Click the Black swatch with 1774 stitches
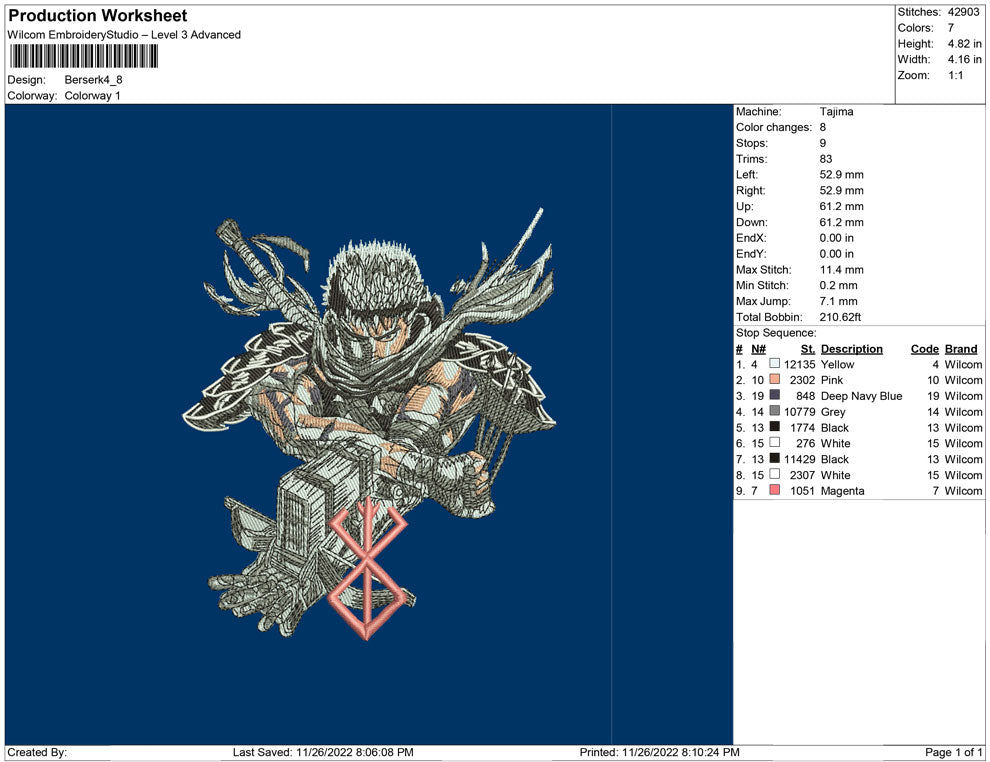 (774, 428)
